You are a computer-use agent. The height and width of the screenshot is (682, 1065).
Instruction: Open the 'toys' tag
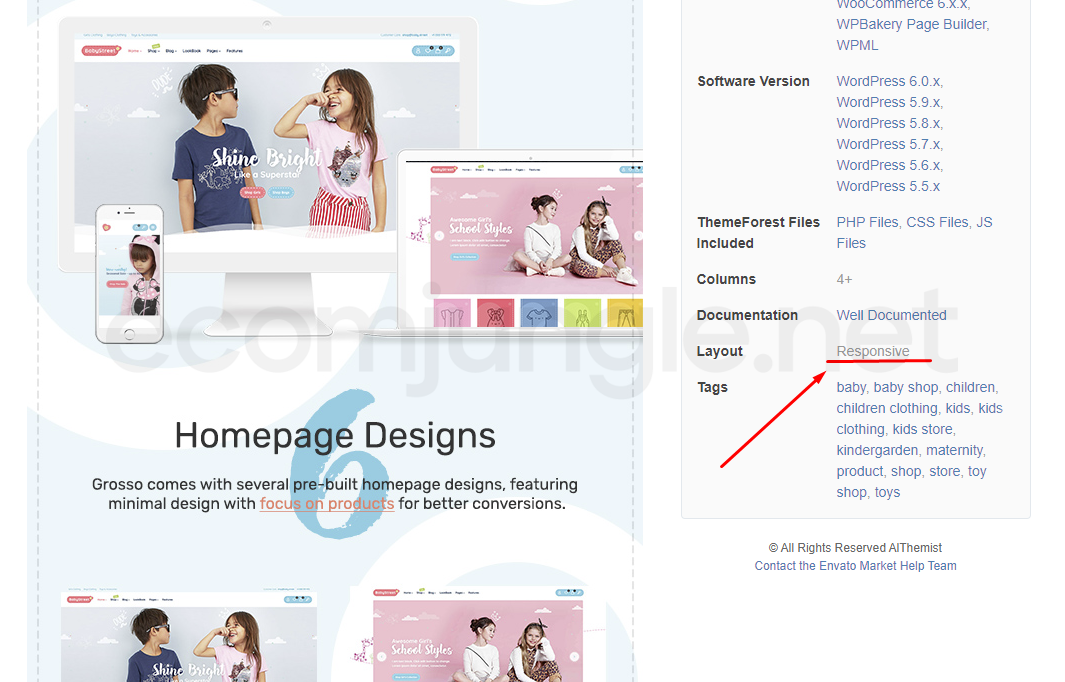887,492
